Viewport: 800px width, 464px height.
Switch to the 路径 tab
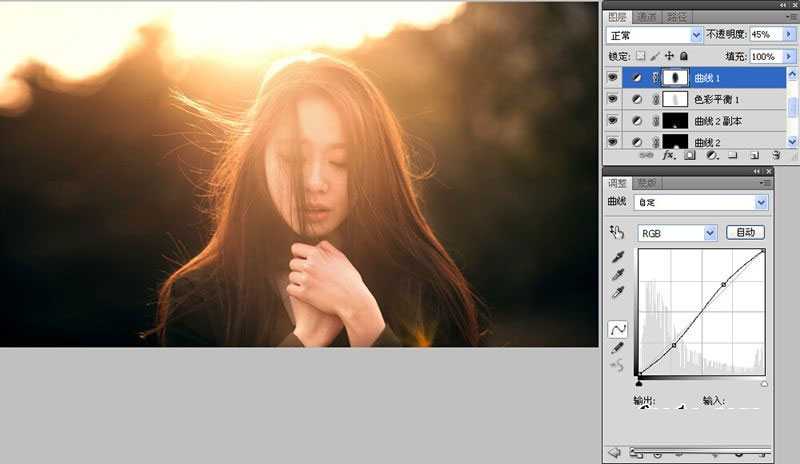tap(676, 17)
